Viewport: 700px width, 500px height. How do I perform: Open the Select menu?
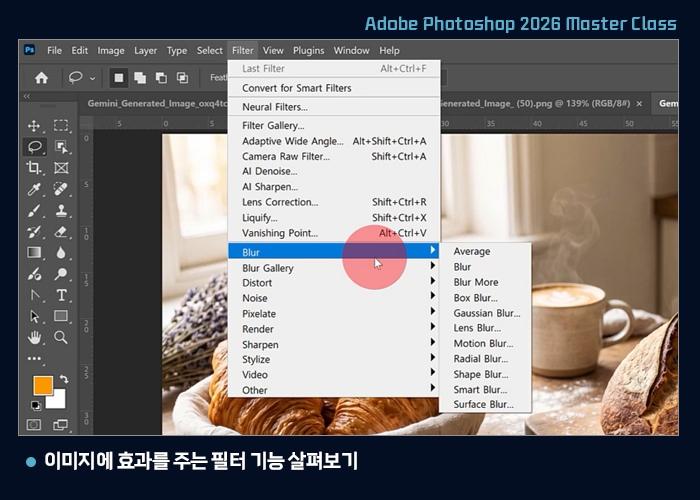tap(209, 50)
